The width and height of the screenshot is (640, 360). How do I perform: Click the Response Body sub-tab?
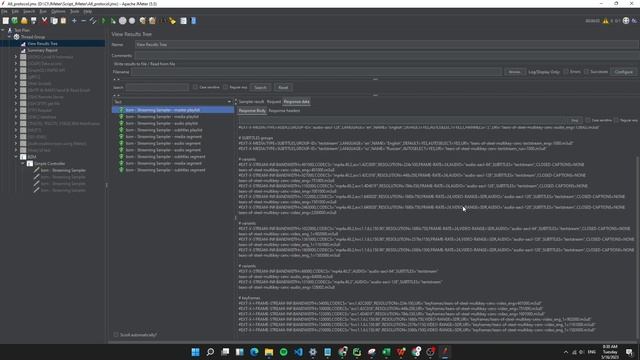click(252, 111)
